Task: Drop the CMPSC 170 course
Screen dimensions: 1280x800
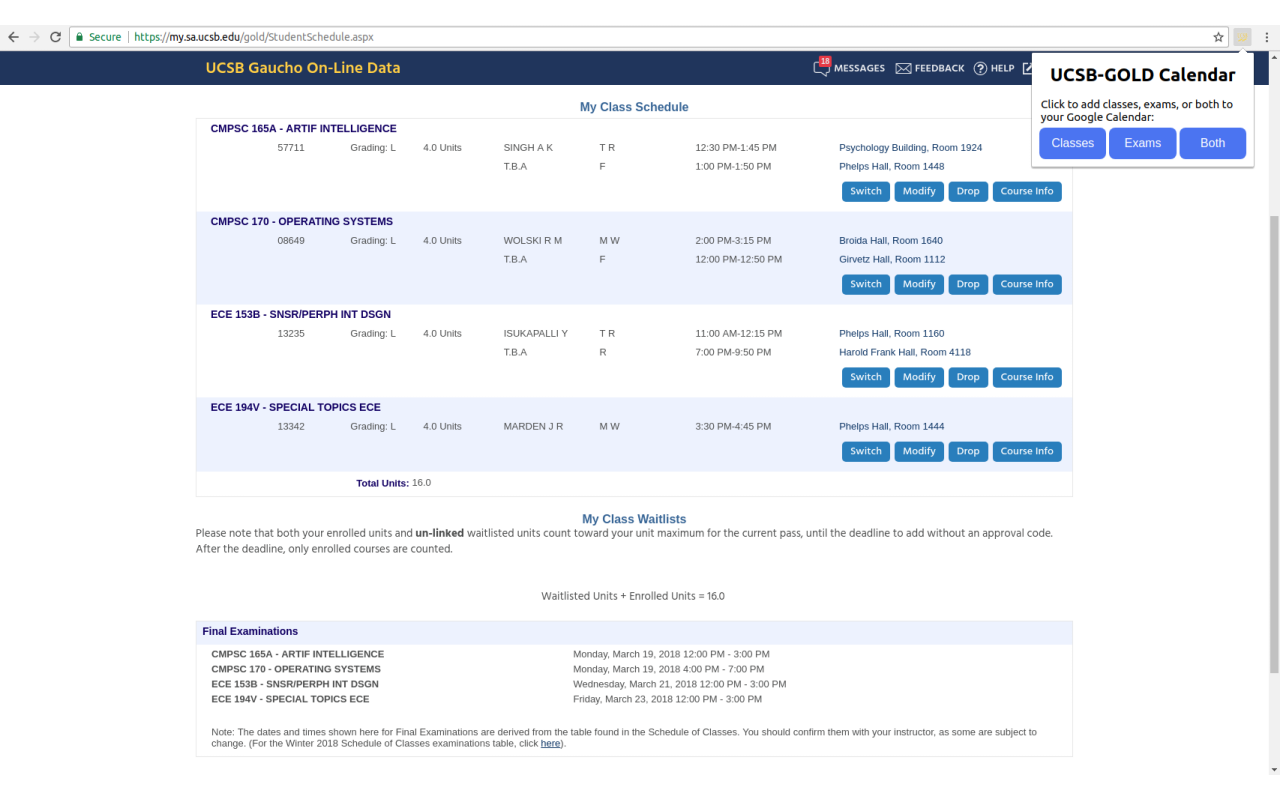Action: coord(968,284)
